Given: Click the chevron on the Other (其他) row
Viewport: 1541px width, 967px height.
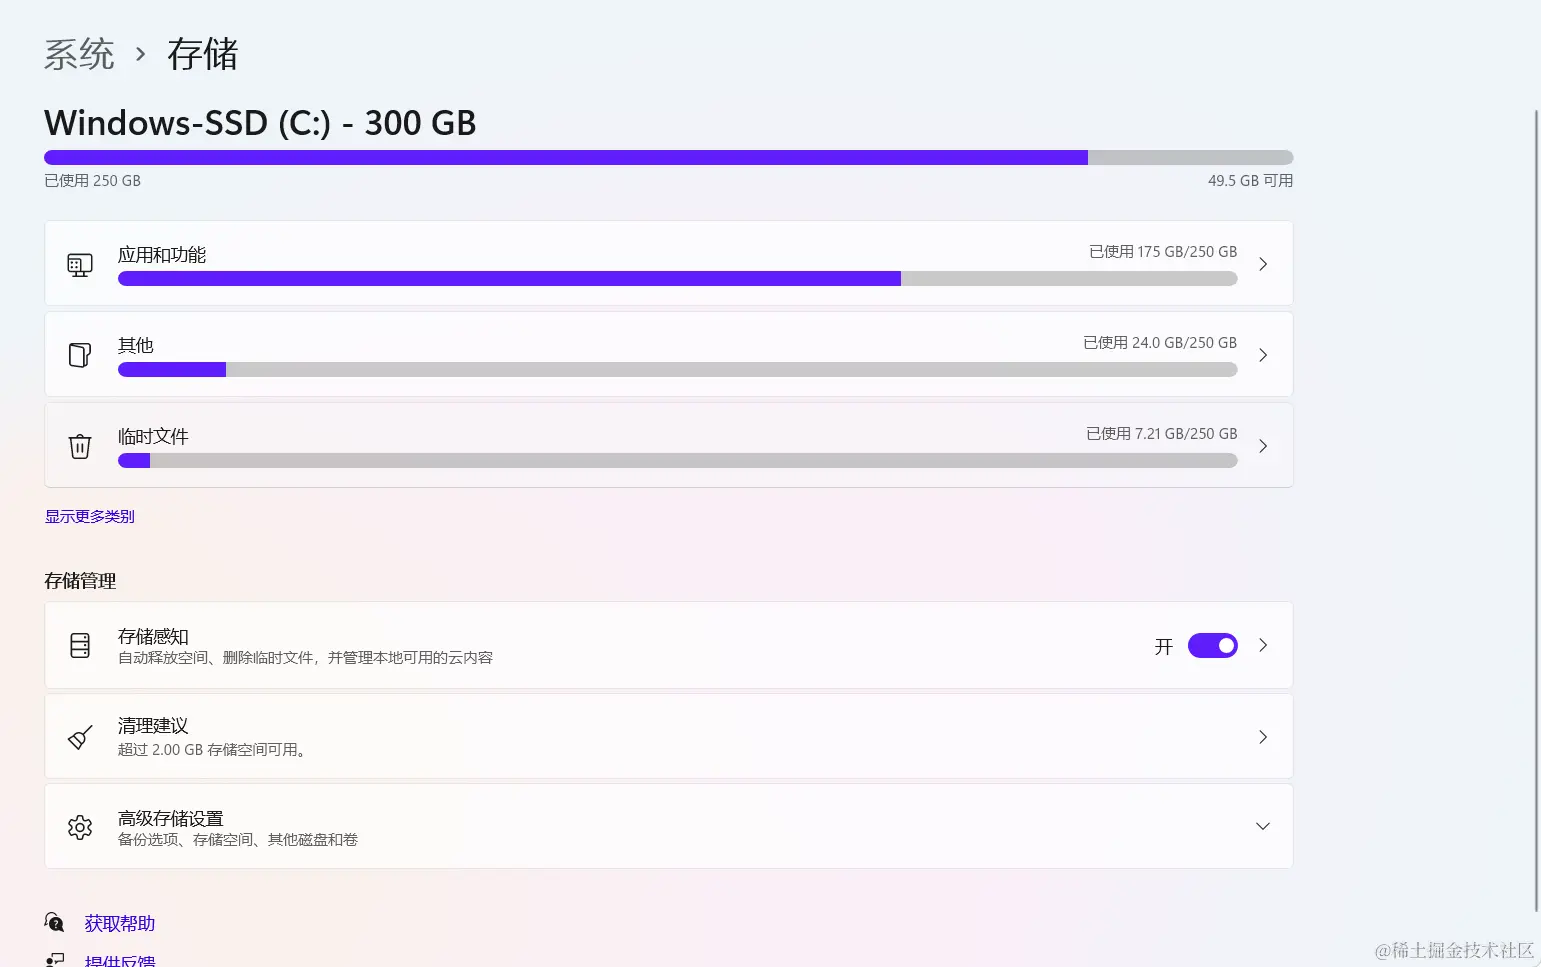Looking at the screenshot, I should pos(1262,355).
